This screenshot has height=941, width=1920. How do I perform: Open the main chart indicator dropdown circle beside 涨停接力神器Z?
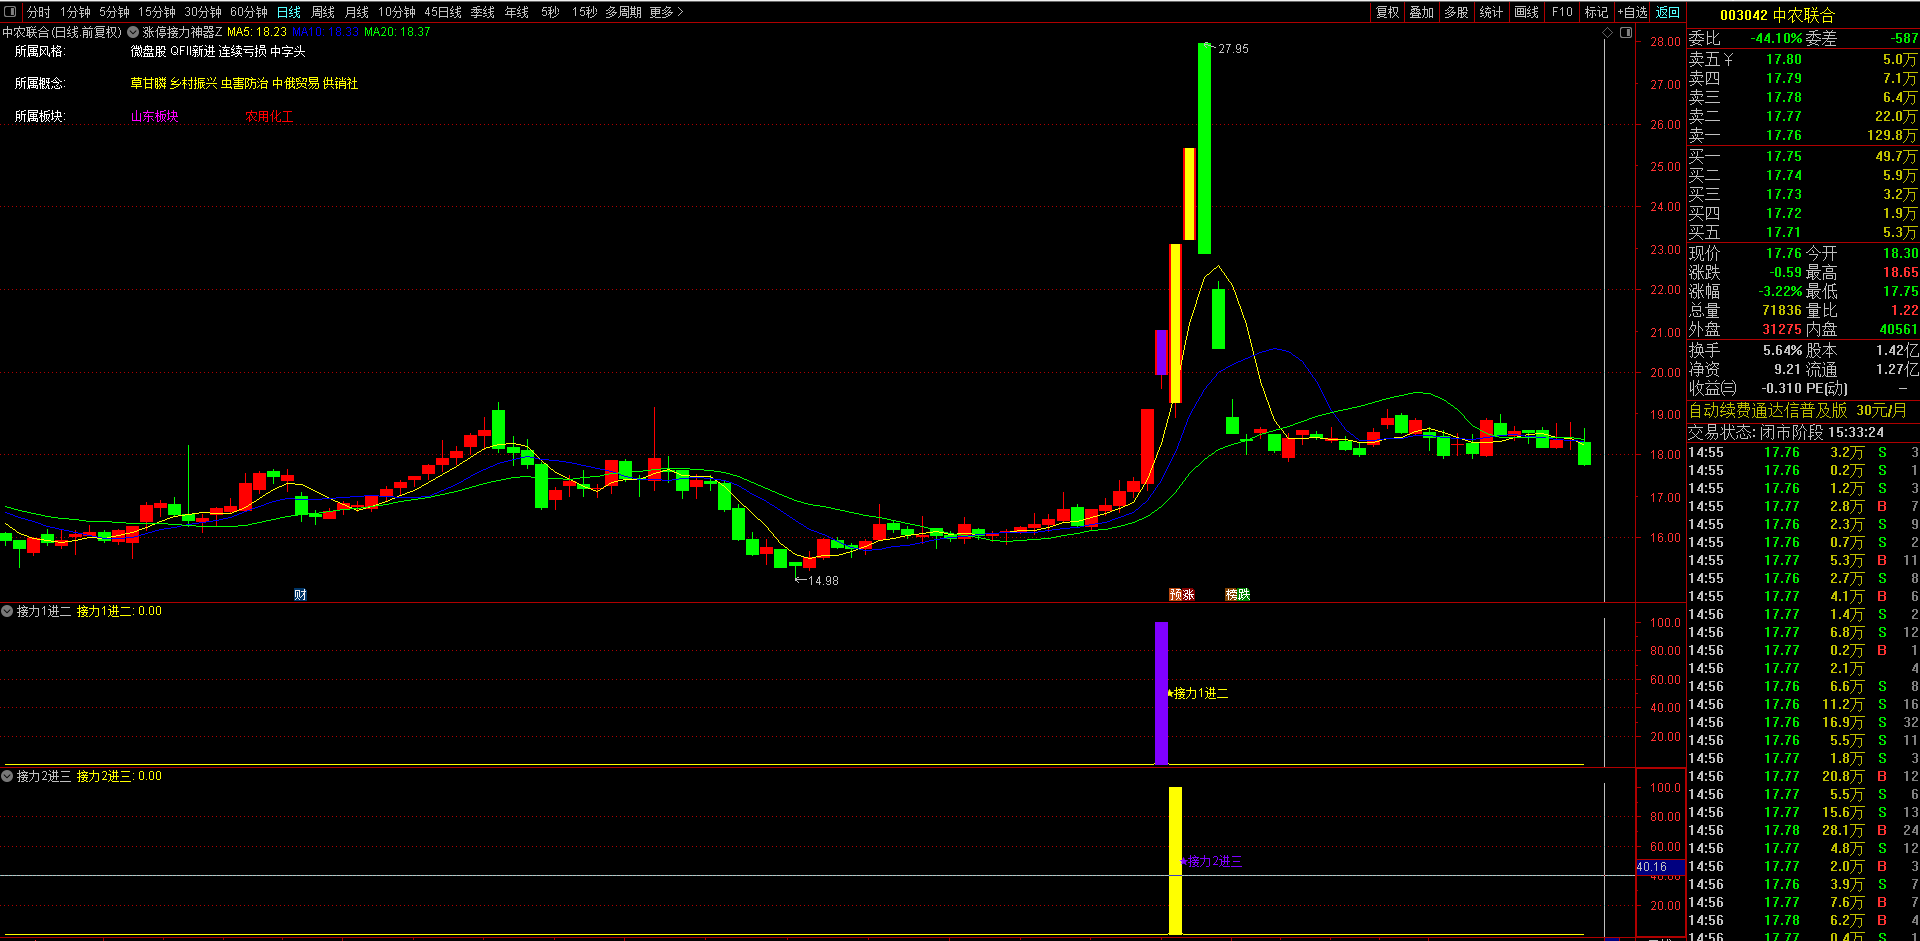pyautogui.click(x=133, y=32)
